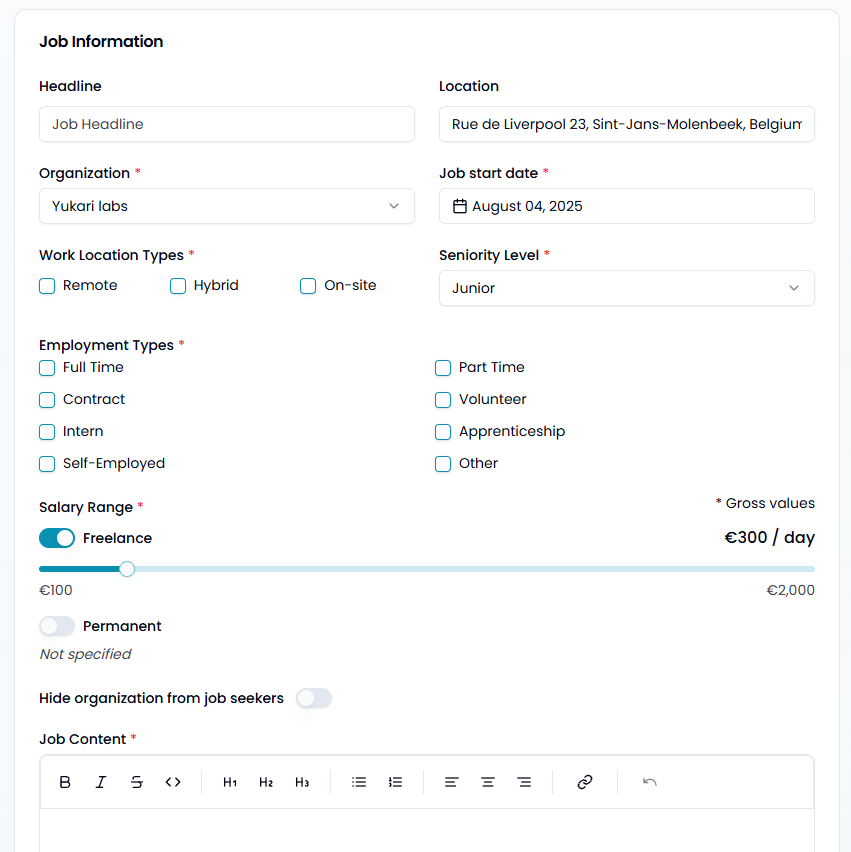Insert a hyperlink using the link icon
This screenshot has height=852, width=851.
[585, 782]
